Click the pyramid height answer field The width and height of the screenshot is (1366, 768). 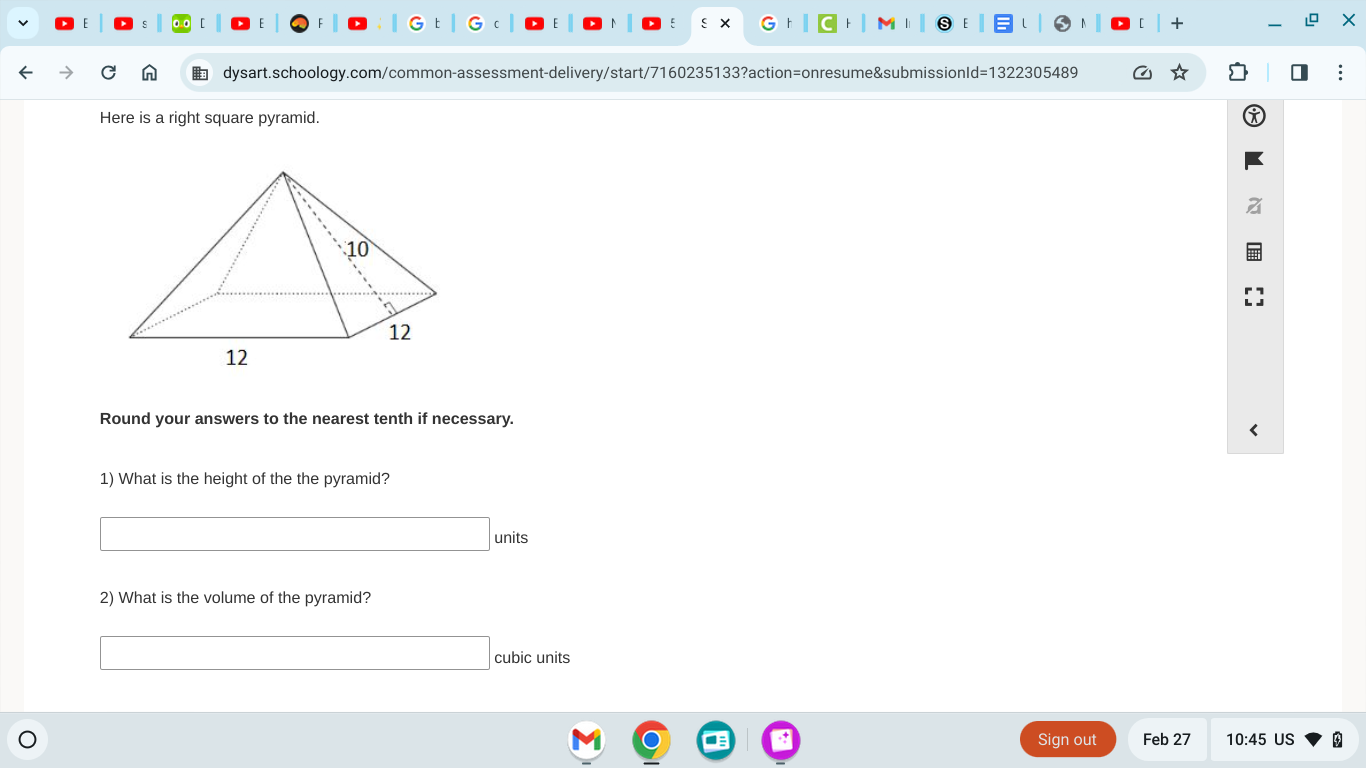pos(294,533)
